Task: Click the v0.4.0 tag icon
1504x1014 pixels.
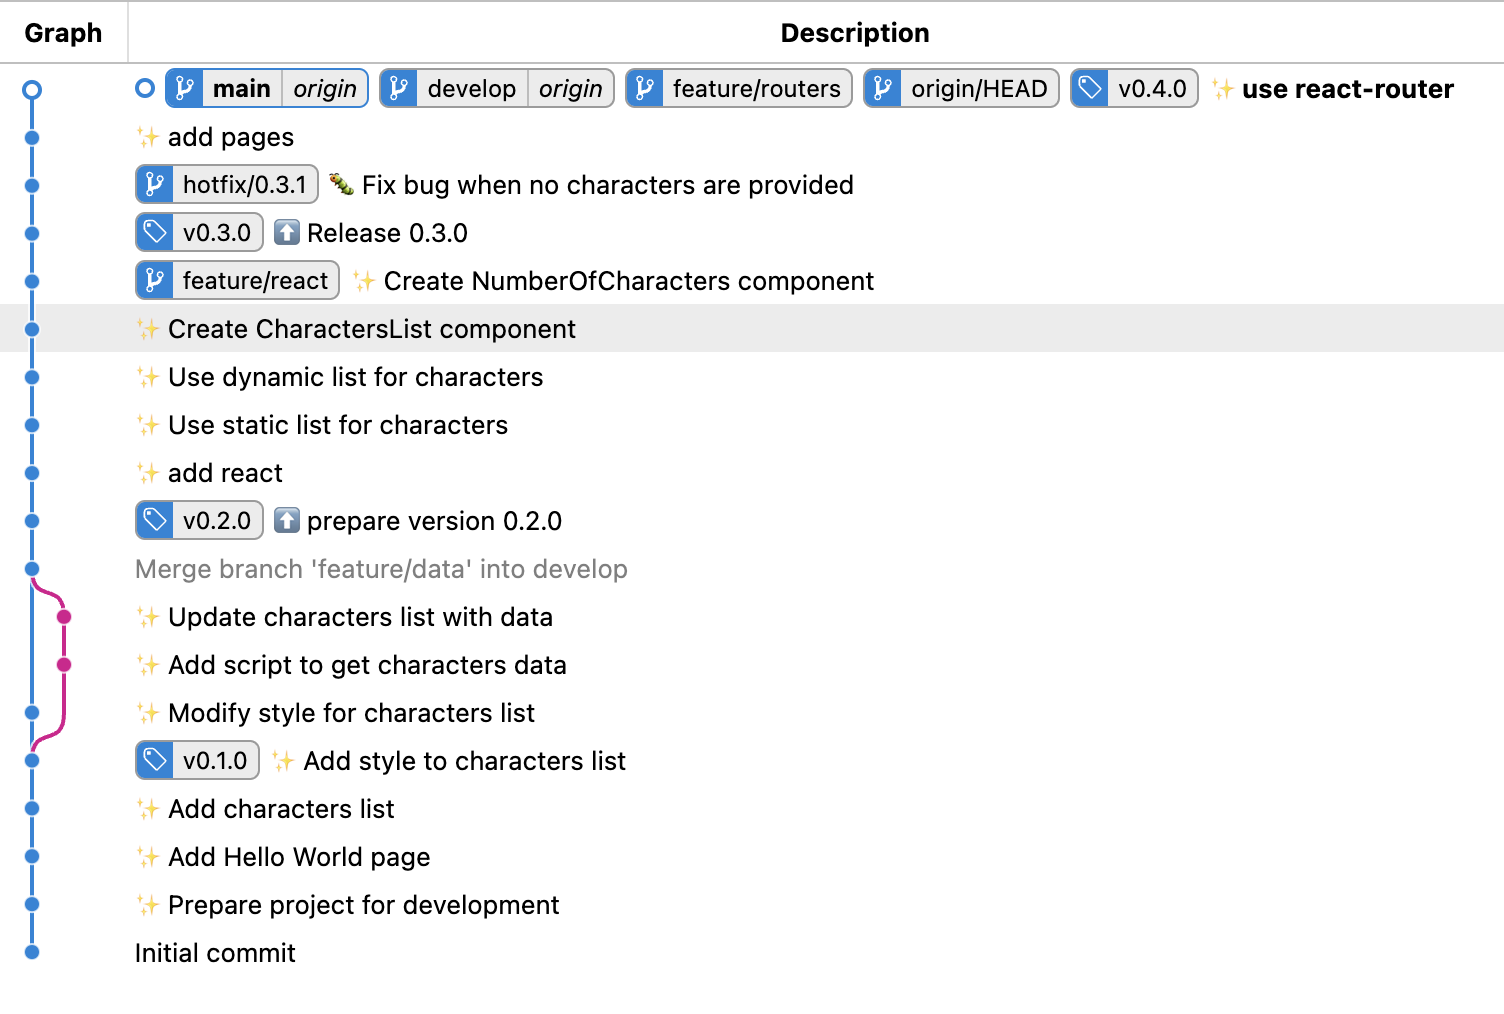Action: point(1090,89)
